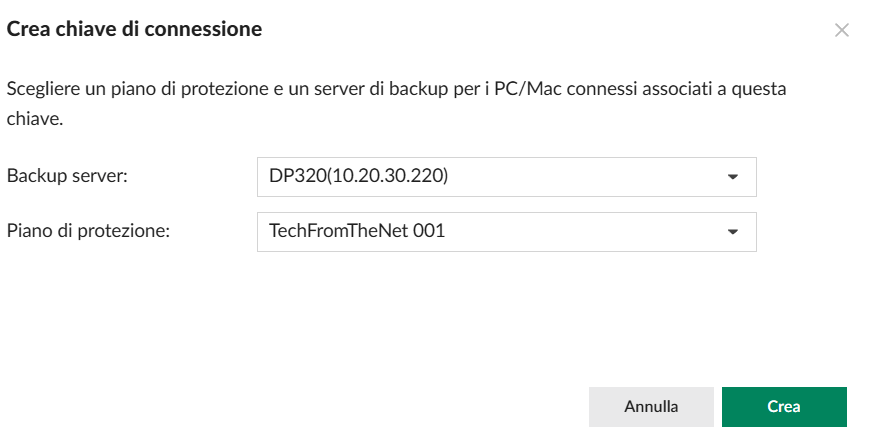This screenshot has width=870, height=441.
Task: Cancel key creation with Annulla
Action: [651, 407]
